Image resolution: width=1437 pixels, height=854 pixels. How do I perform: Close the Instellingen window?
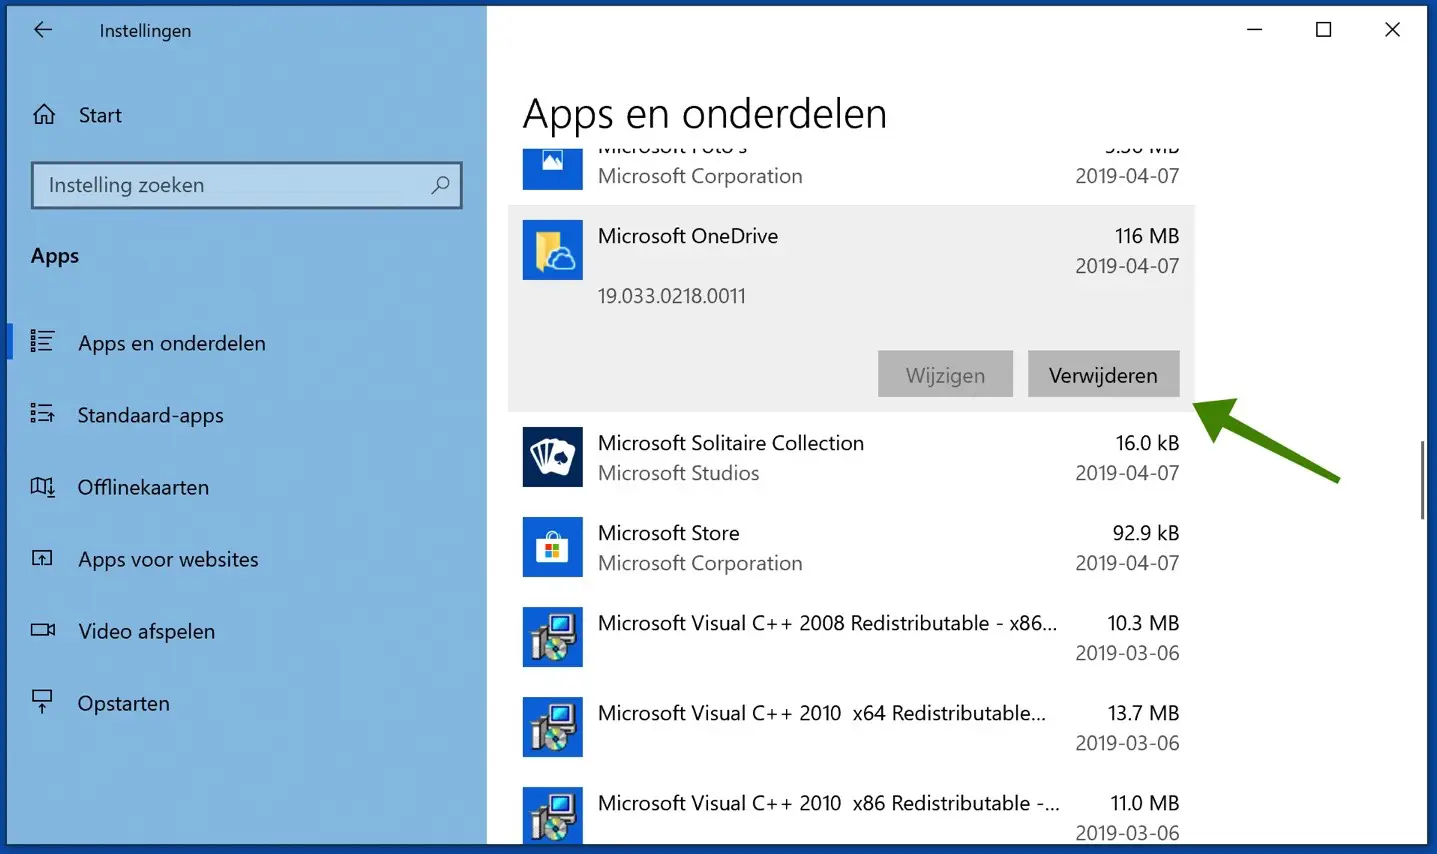pos(1392,30)
